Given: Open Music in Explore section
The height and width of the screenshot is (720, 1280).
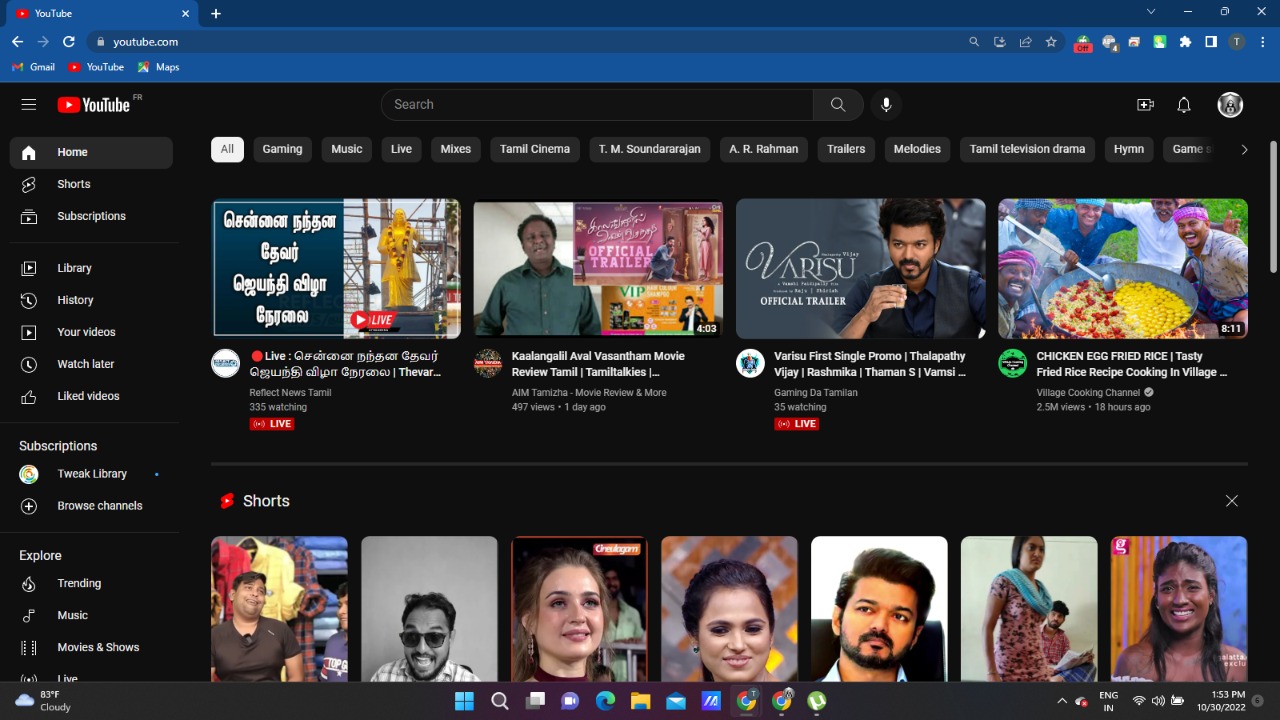Looking at the screenshot, I should pos(91,615).
